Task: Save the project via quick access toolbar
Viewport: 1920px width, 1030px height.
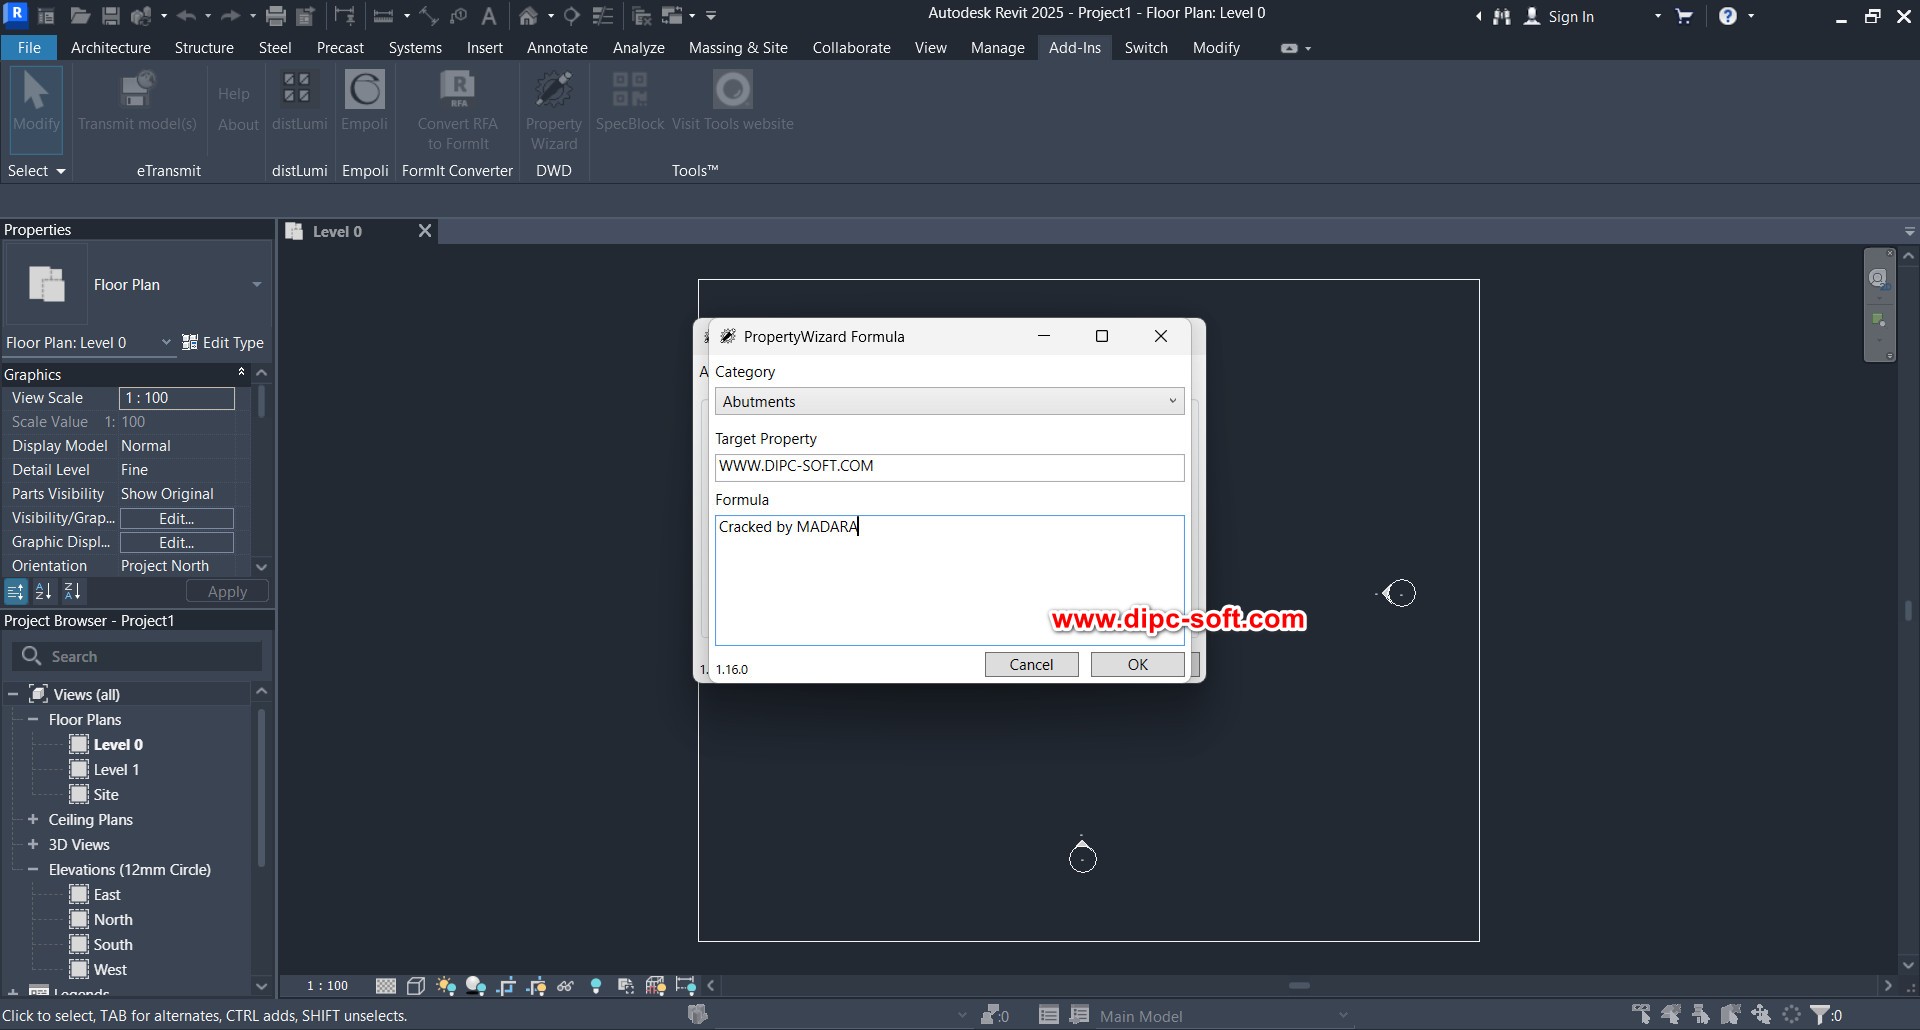Action: click(111, 16)
